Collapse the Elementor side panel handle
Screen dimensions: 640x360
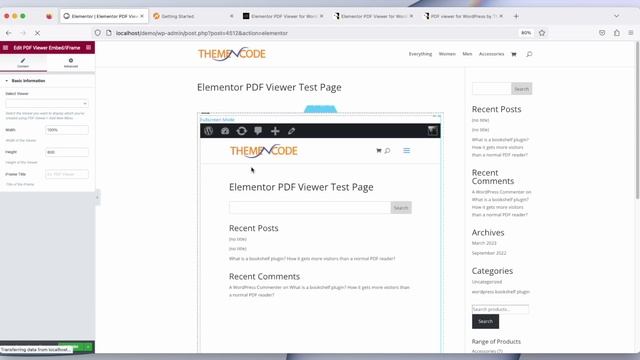pos(97,197)
